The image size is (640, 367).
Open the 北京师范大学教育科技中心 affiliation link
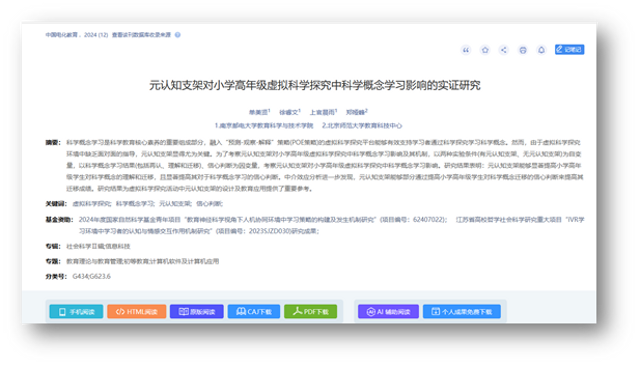click(362, 125)
